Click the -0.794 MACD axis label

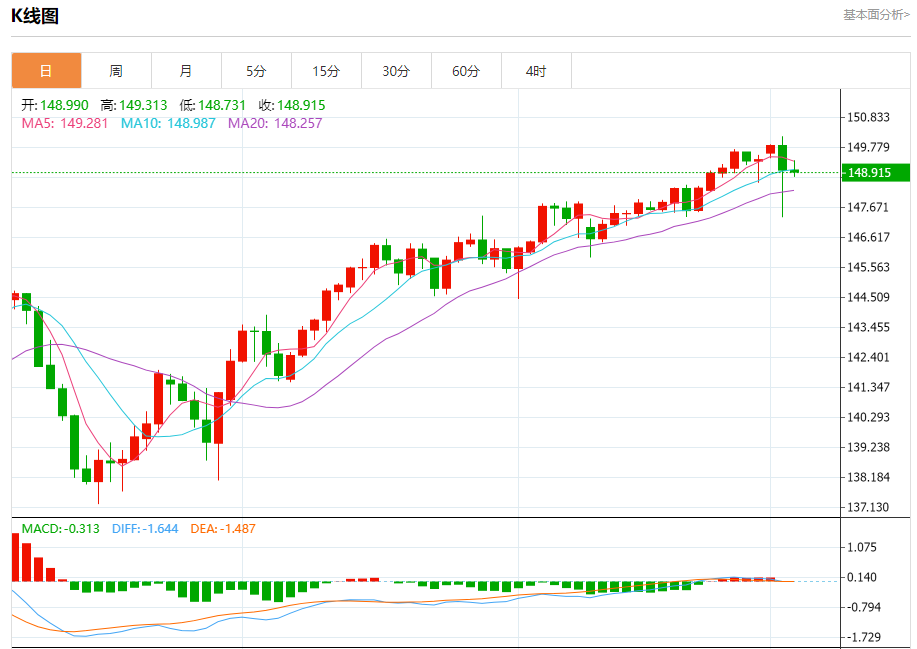[x=864, y=607]
